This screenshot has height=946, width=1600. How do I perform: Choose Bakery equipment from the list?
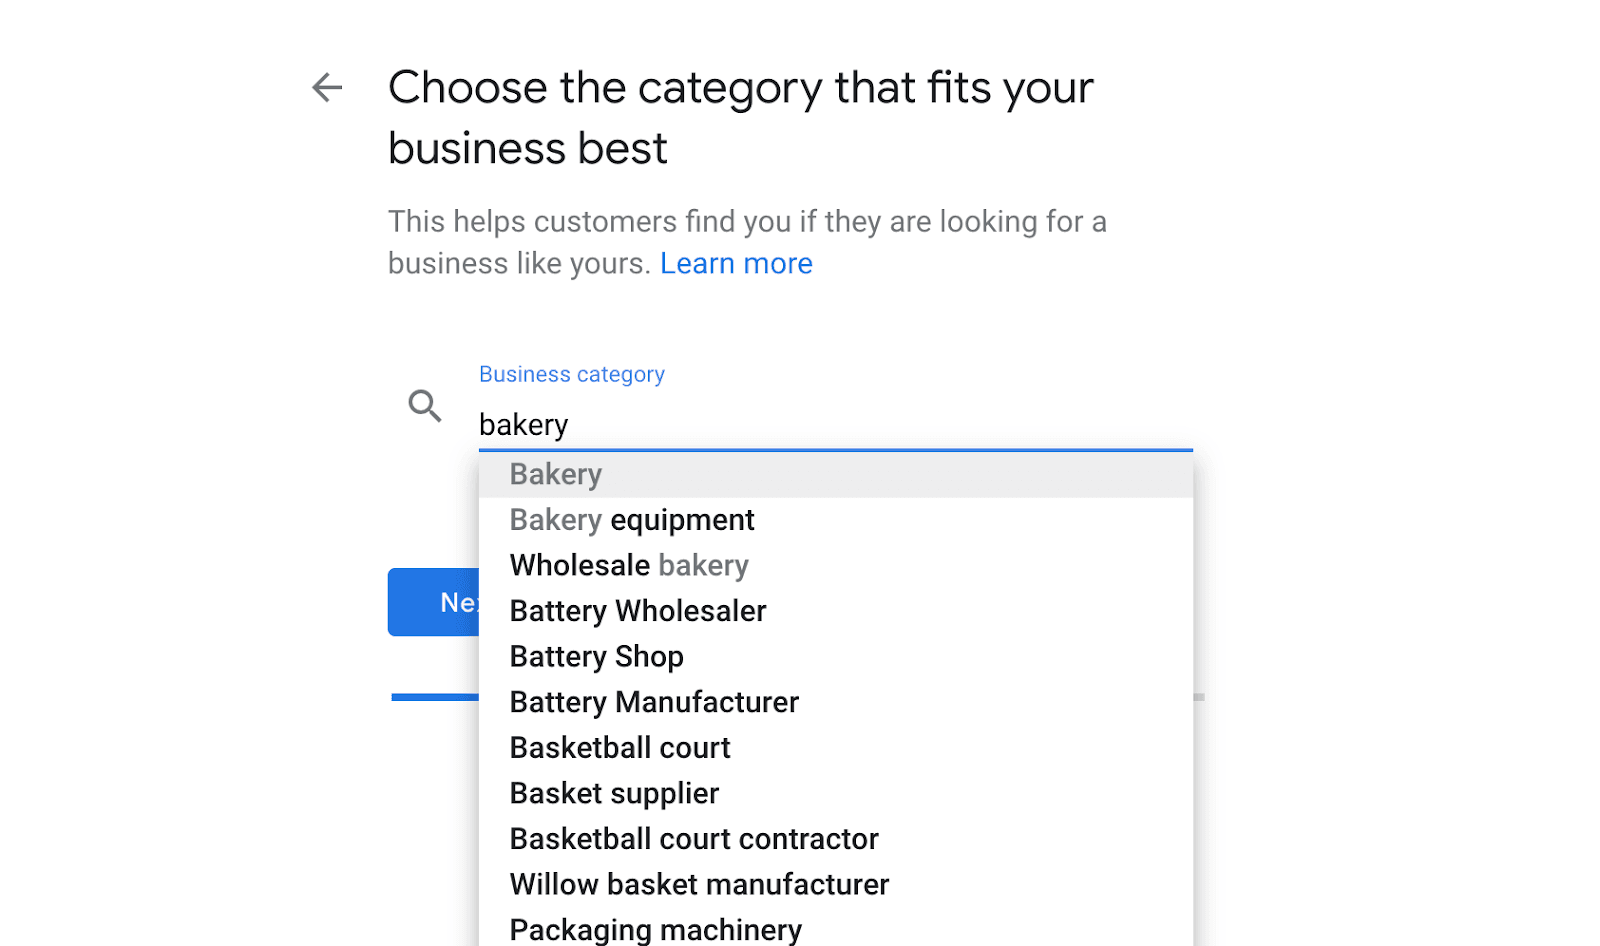click(632, 520)
